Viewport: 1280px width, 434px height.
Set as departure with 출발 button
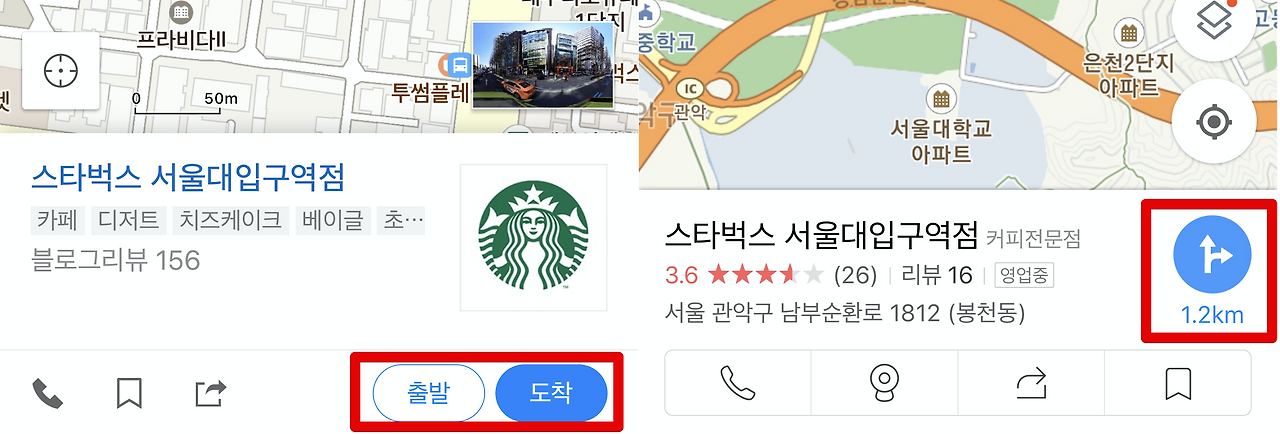(x=428, y=393)
